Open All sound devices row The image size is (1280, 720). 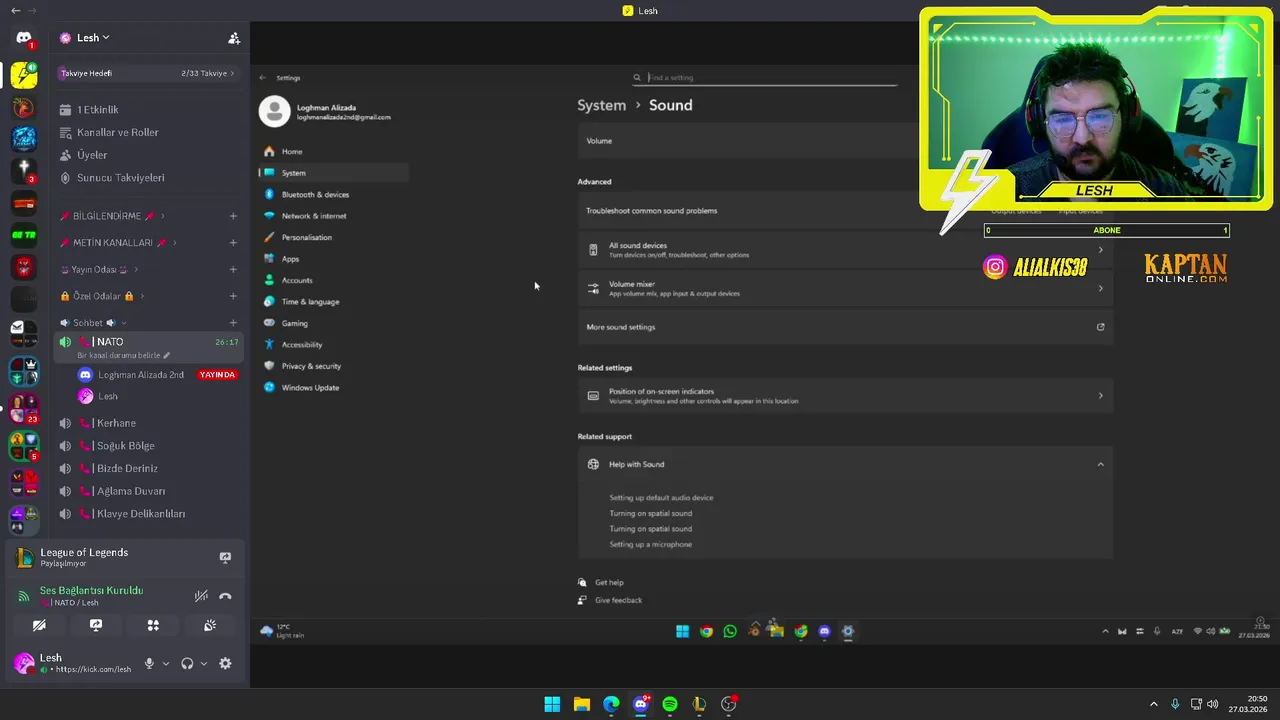coord(845,250)
